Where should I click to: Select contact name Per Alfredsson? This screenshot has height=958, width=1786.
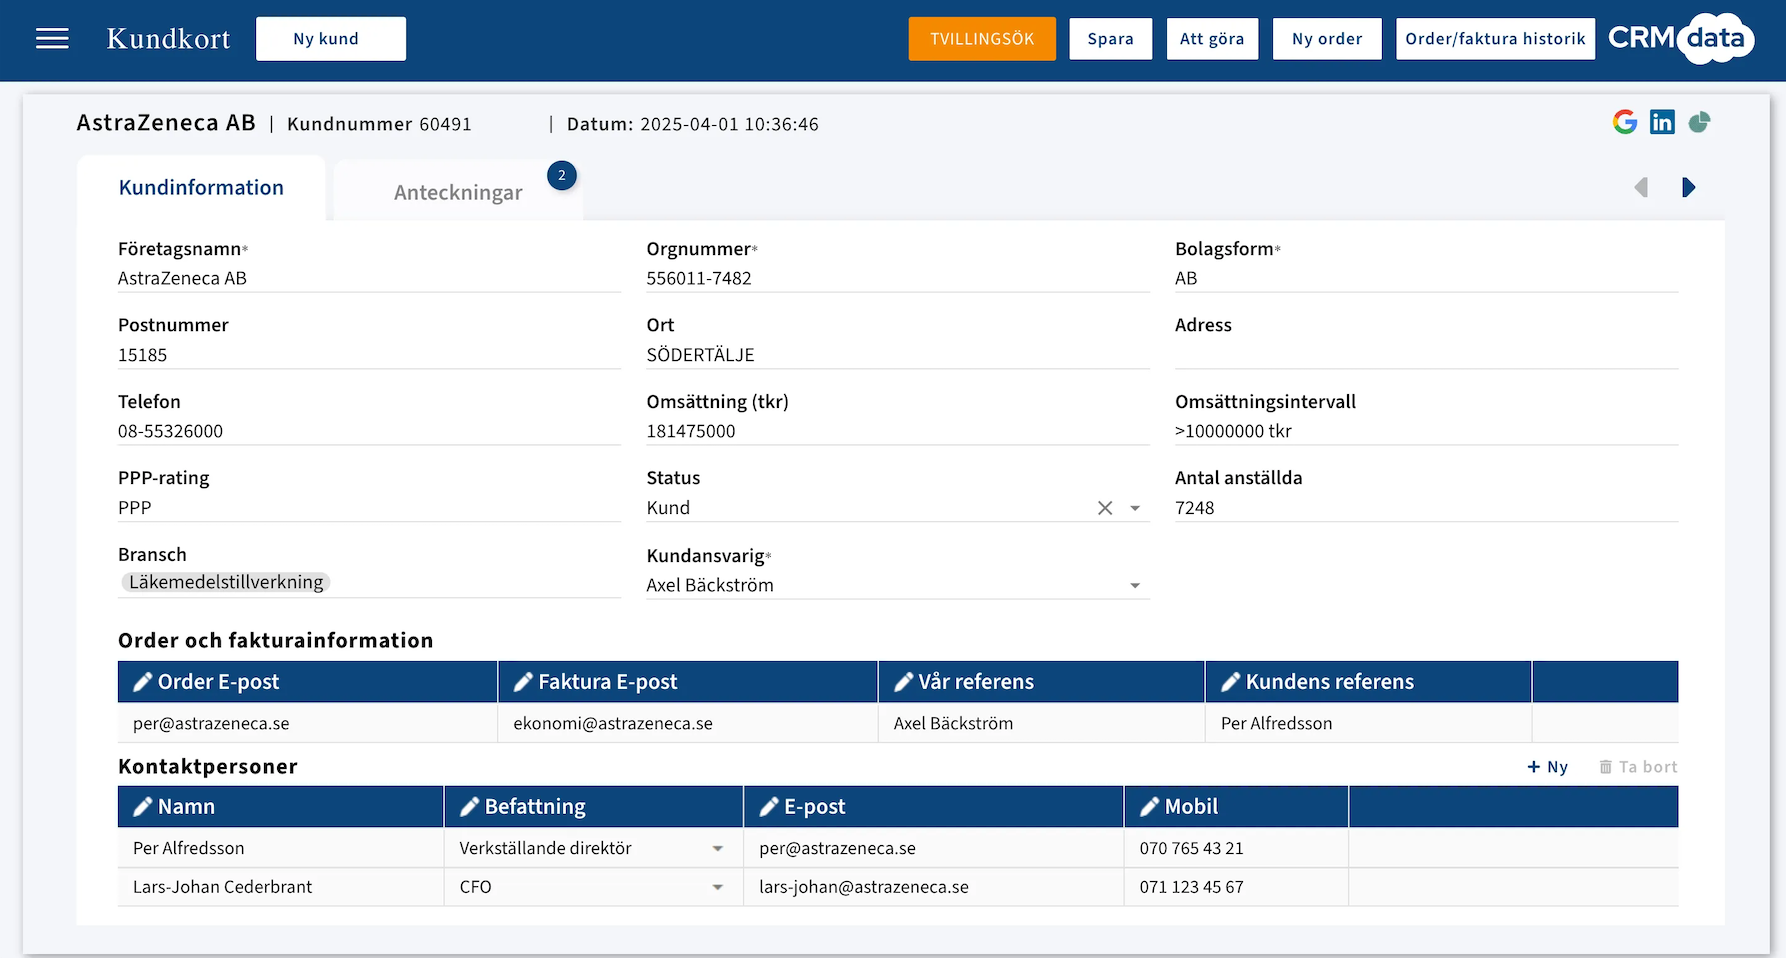[x=281, y=849]
